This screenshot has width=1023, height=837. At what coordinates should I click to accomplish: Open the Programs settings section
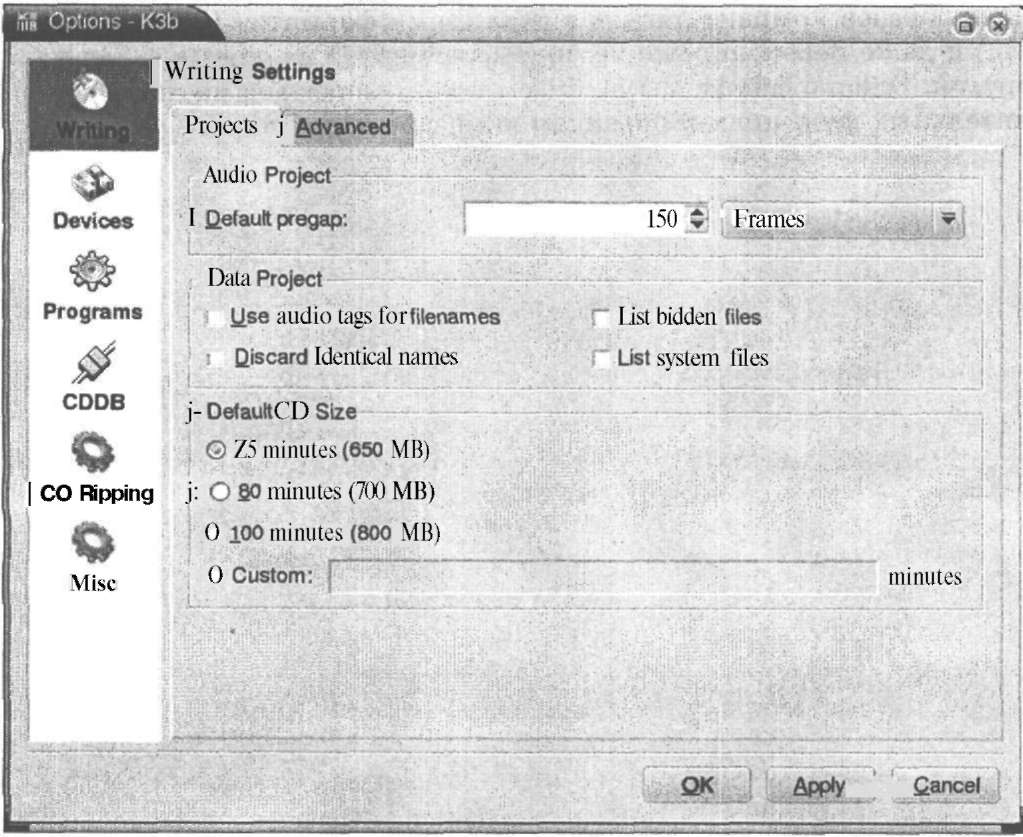point(93,287)
